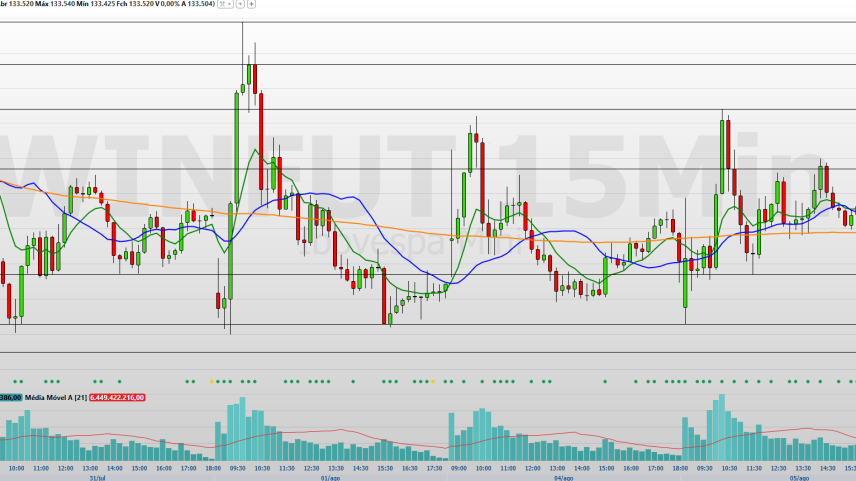Click the 04/ago date label on time axis

[x=563, y=478]
